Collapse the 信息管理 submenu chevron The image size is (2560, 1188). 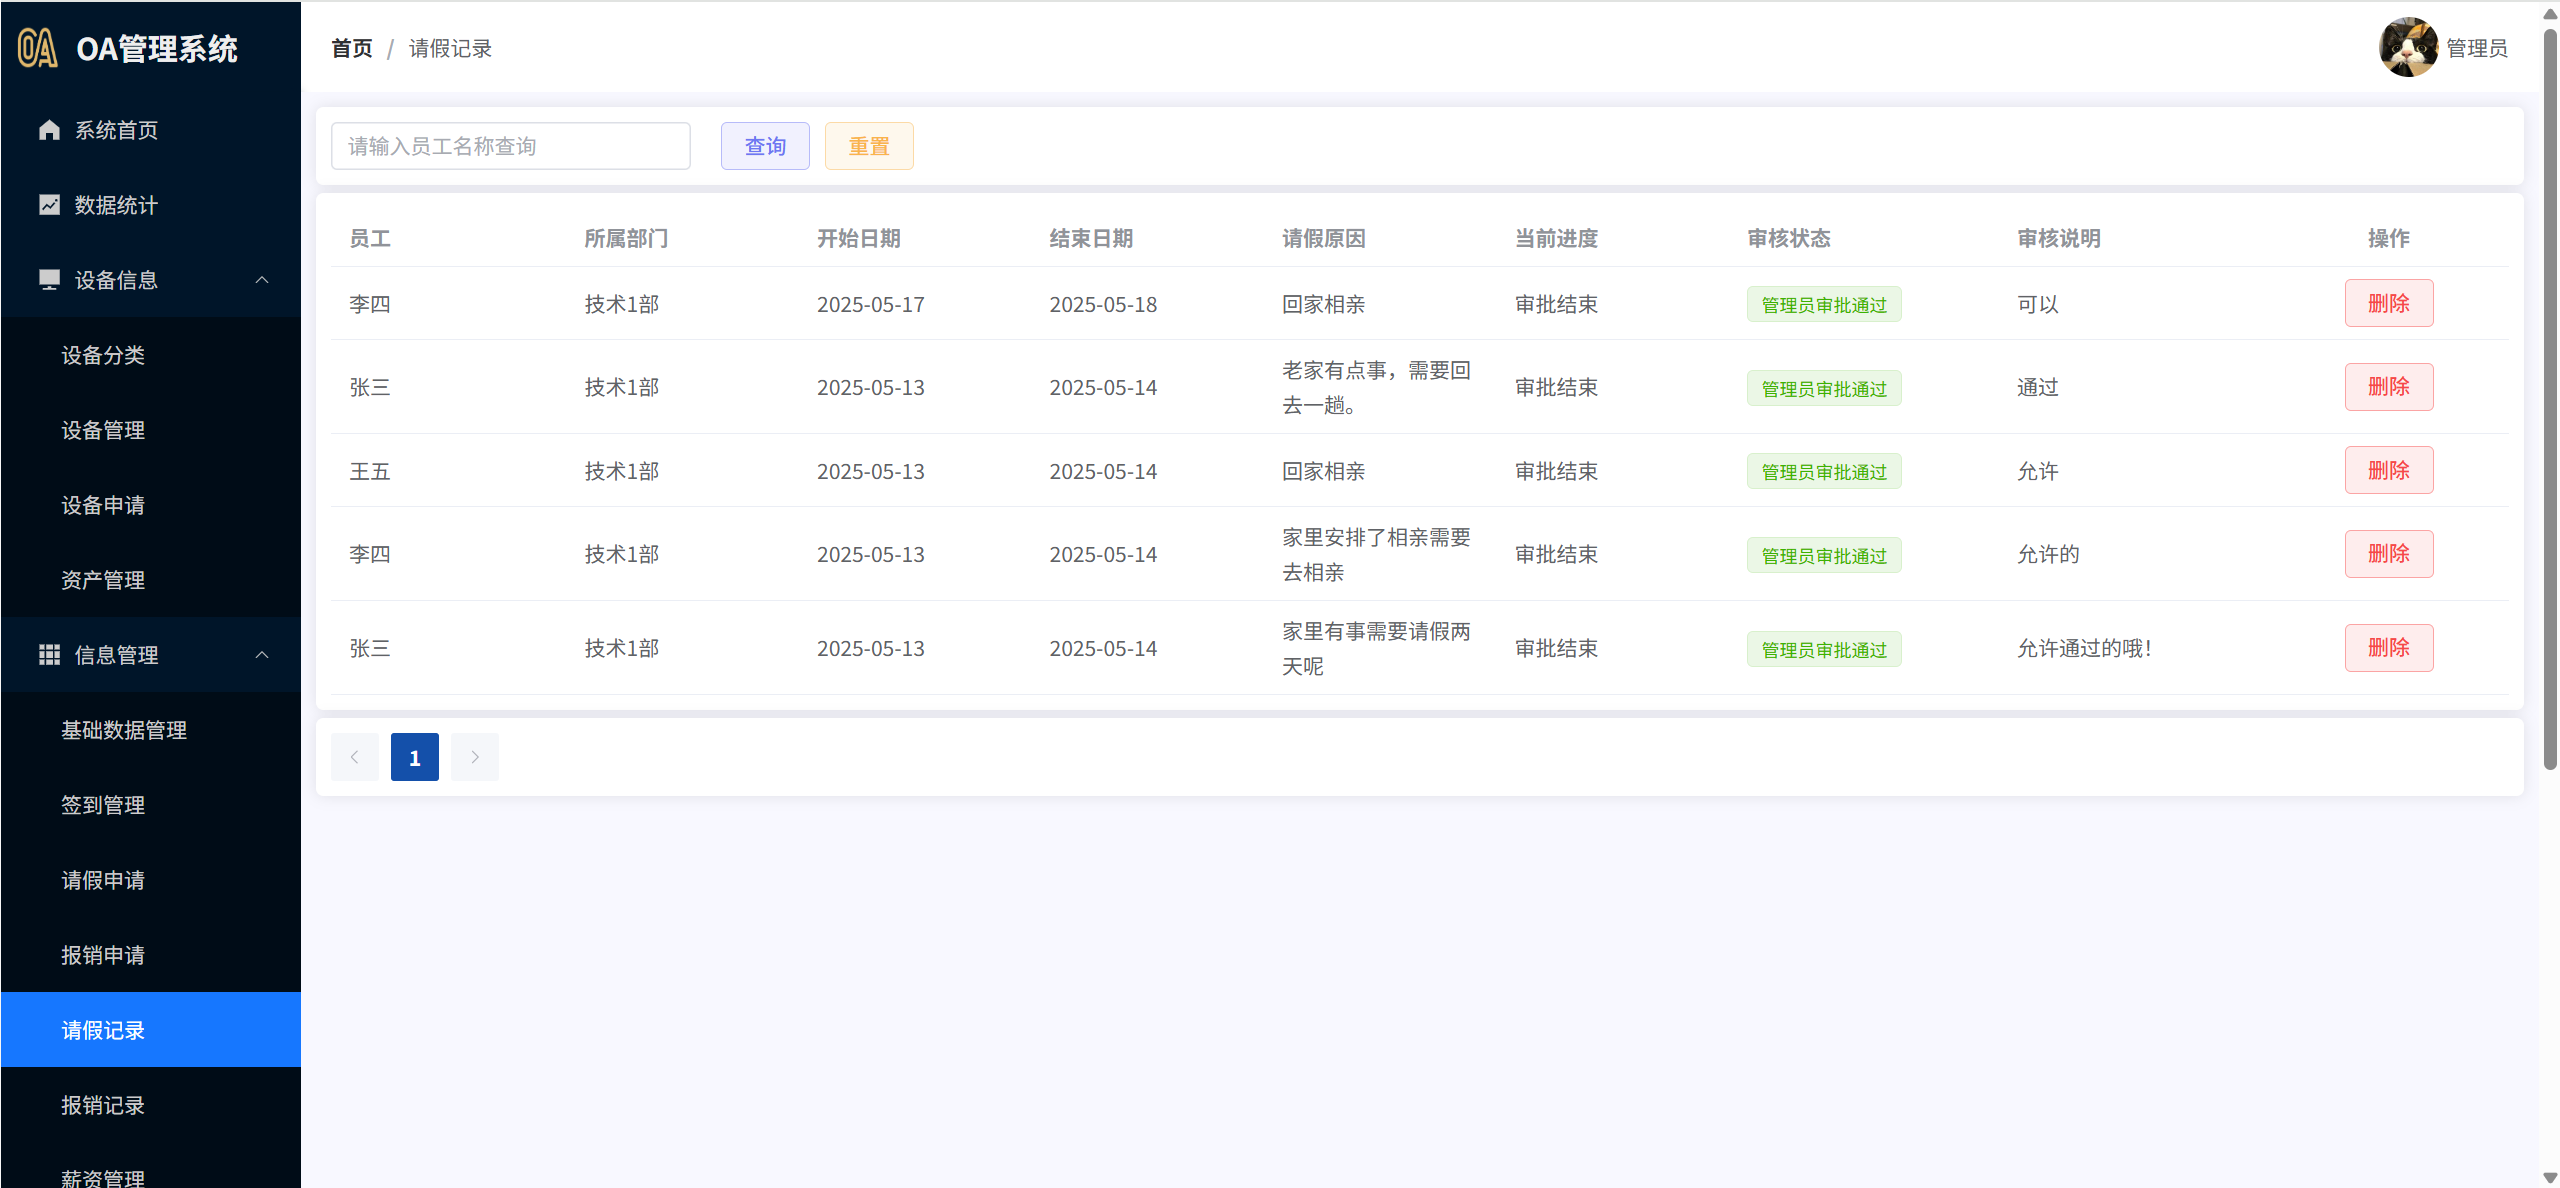pos(262,655)
